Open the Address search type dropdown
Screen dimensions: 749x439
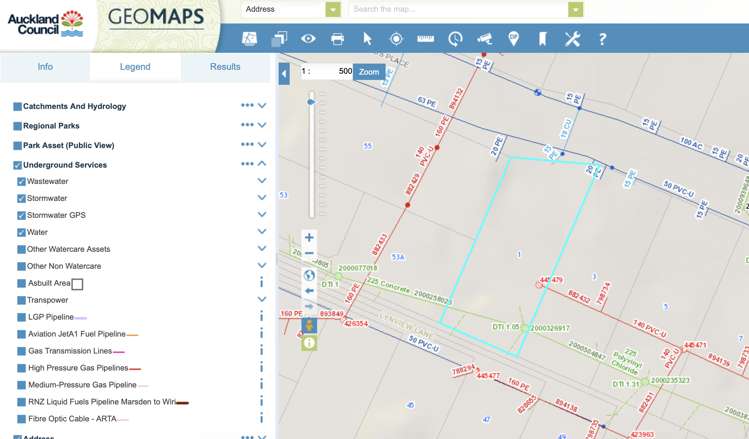pyautogui.click(x=333, y=10)
